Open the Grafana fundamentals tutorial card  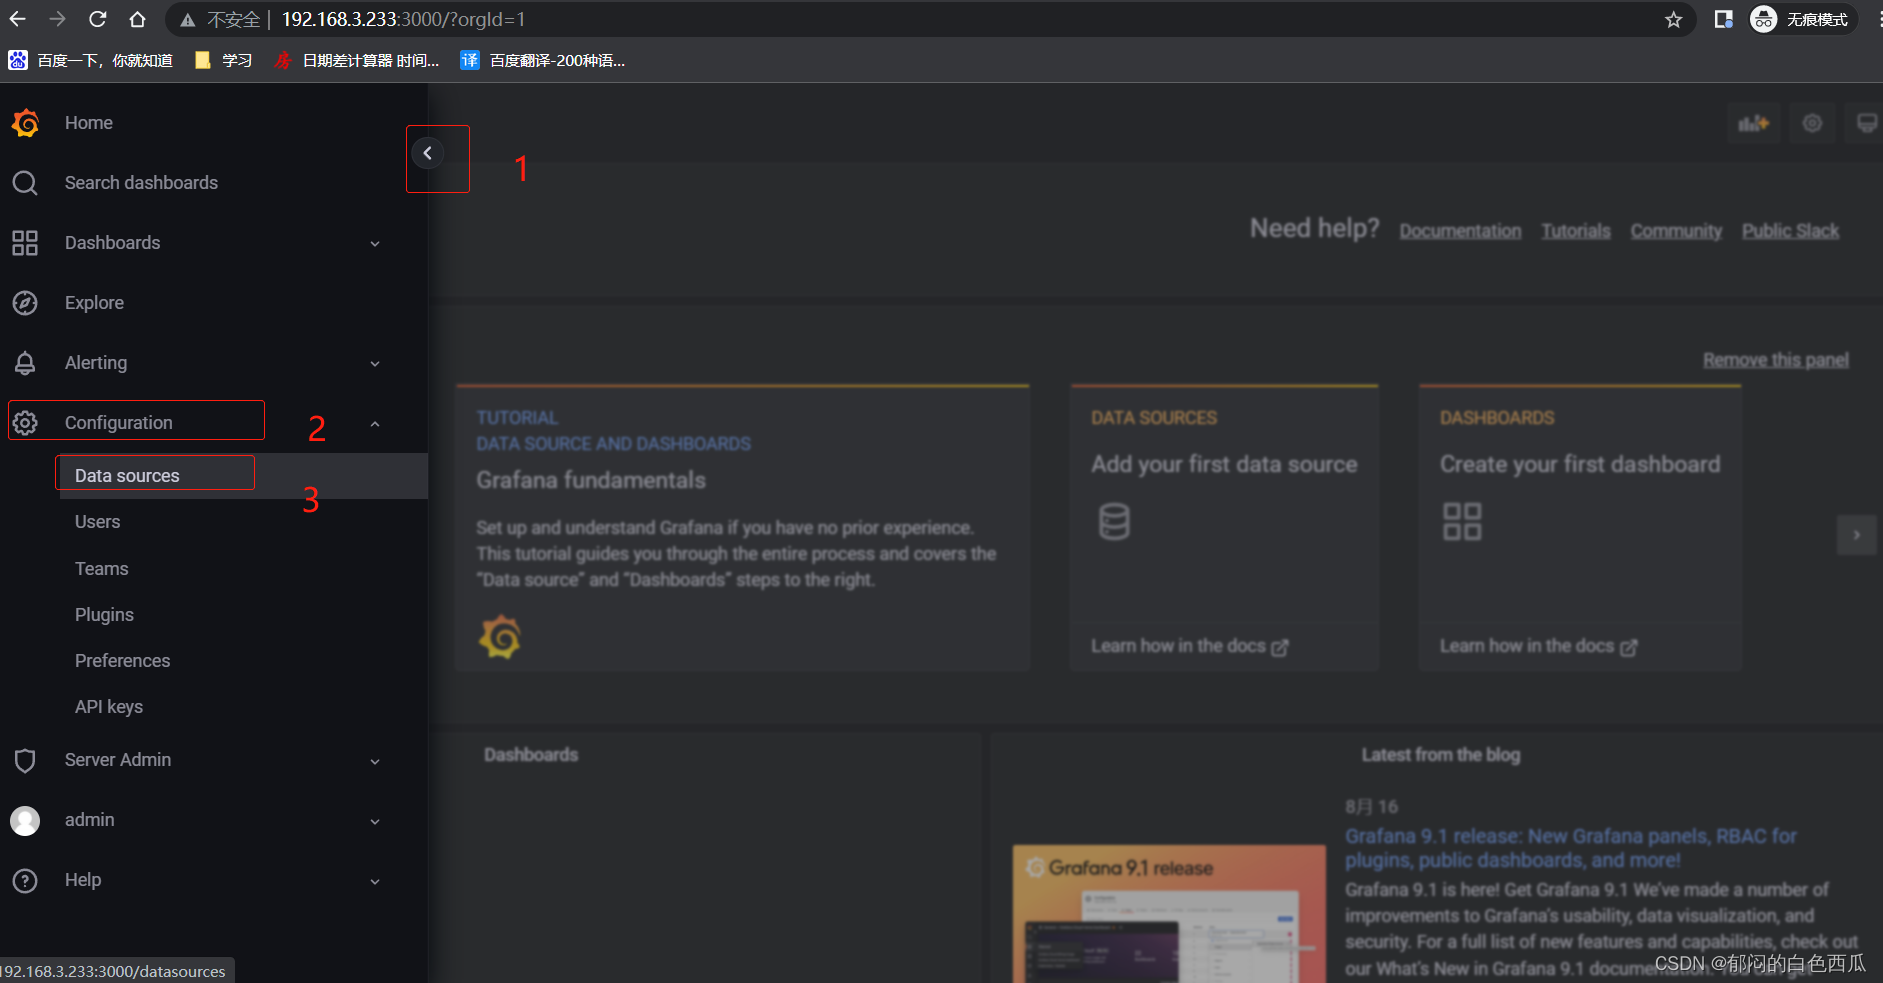(742, 527)
